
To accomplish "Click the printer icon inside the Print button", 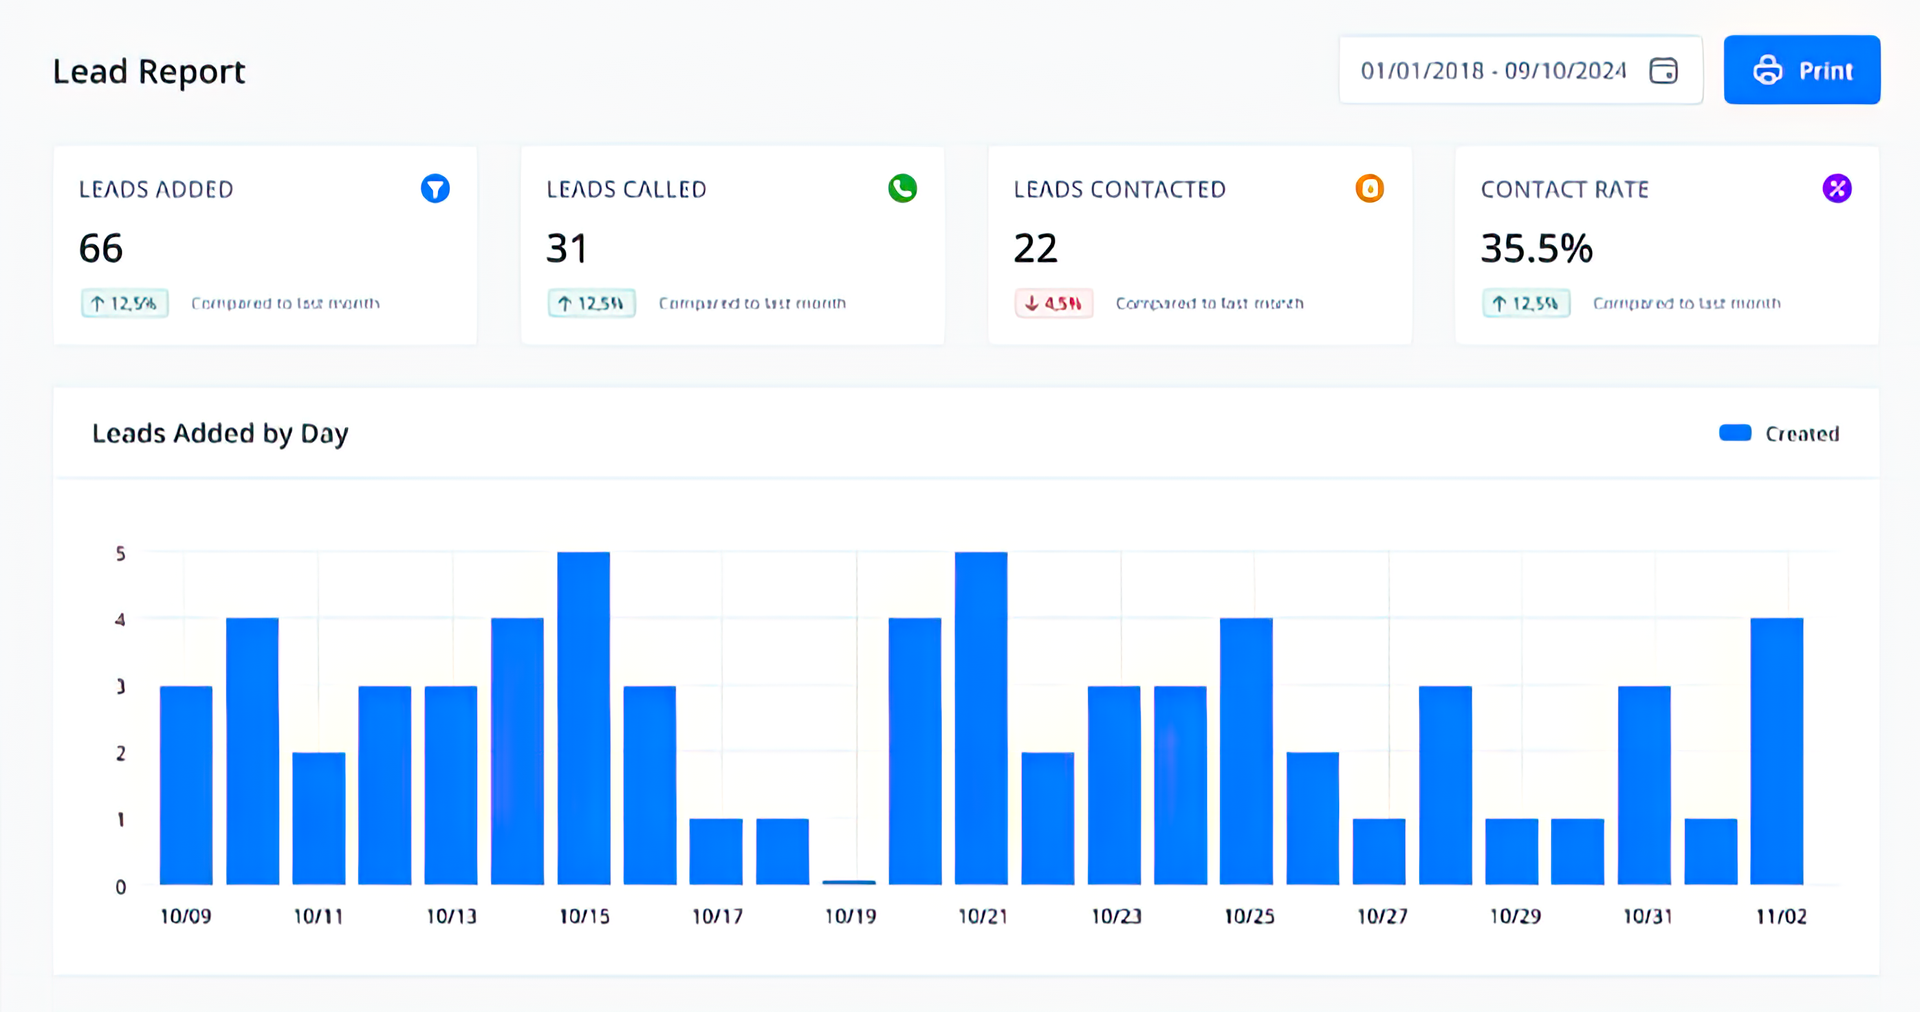I will 1767,69.
